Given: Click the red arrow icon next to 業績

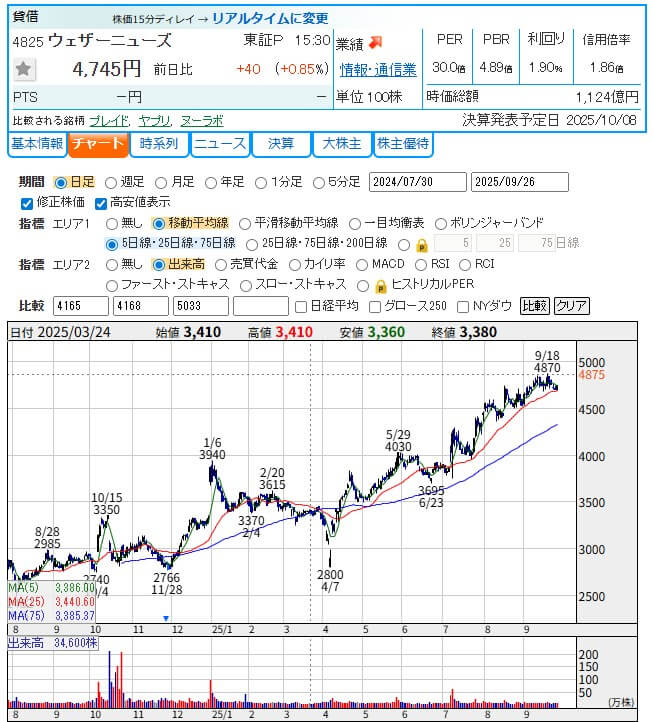Looking at the screenshot, I should (x=375, y=42).
